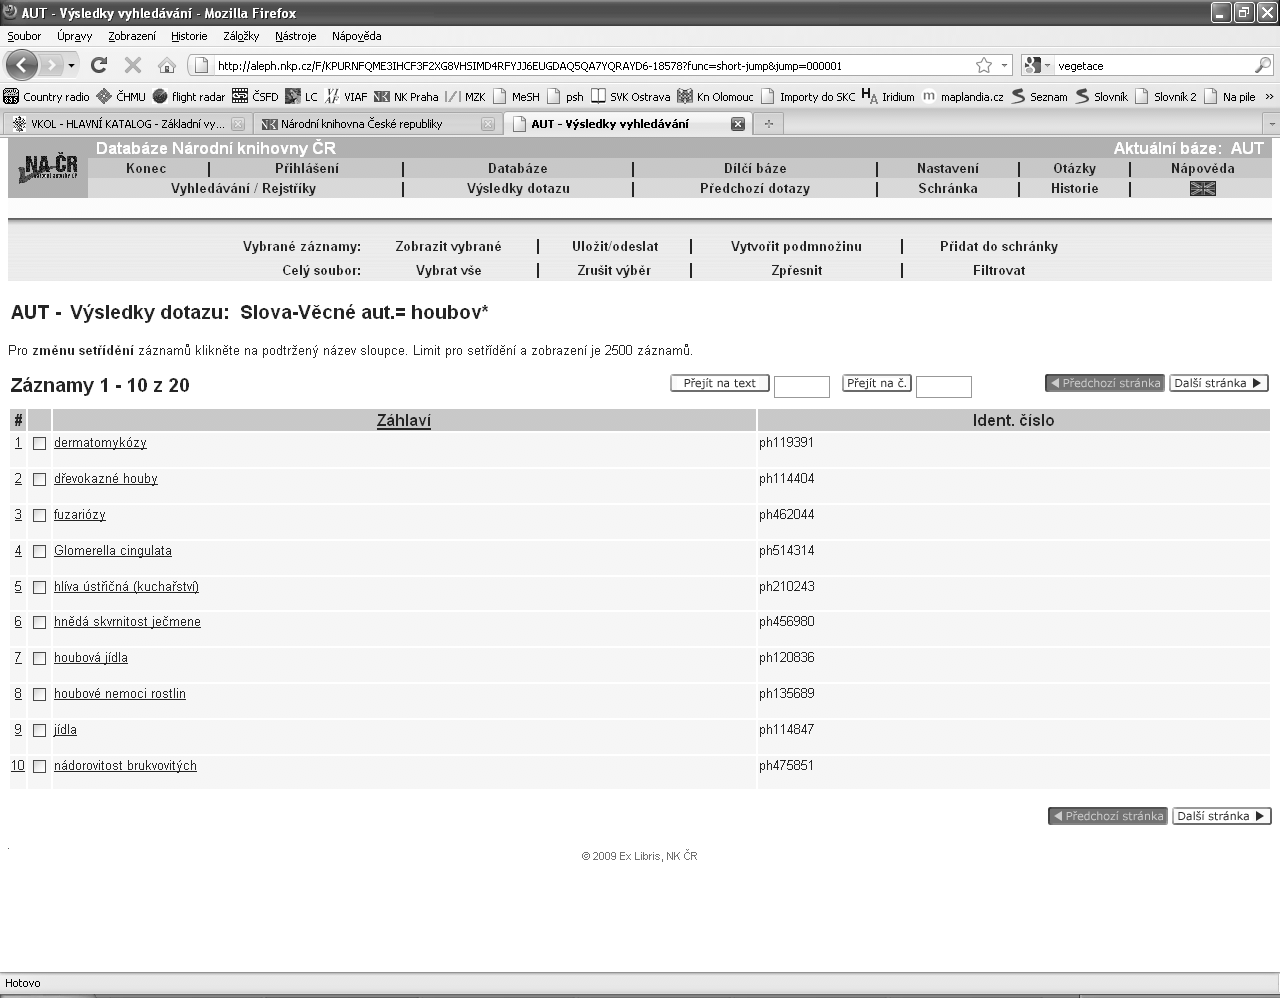Viewport: 1280px width, 998px height.
Task: Click the NA ČR library logo
Action: point(48,167)
